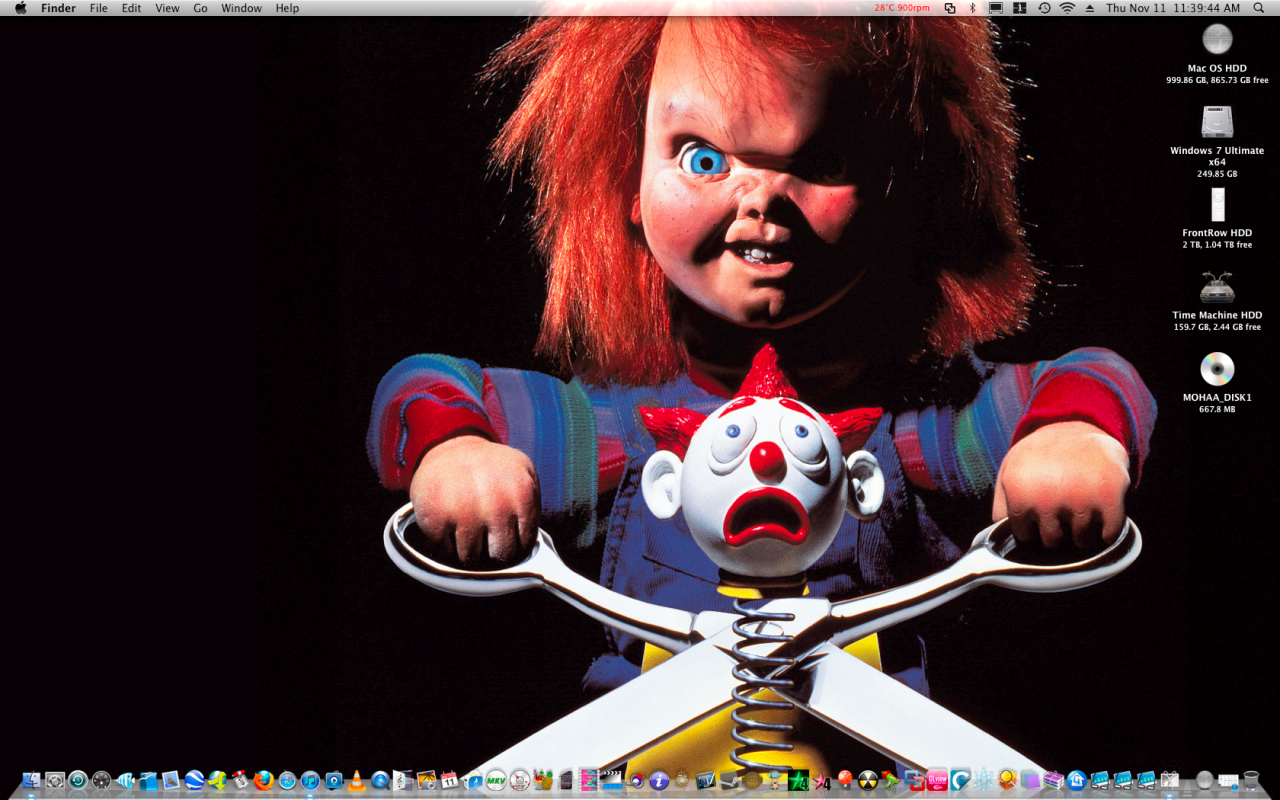Open Time Machine menu bar status icon
The image size is (1280, 800).
1044,8
